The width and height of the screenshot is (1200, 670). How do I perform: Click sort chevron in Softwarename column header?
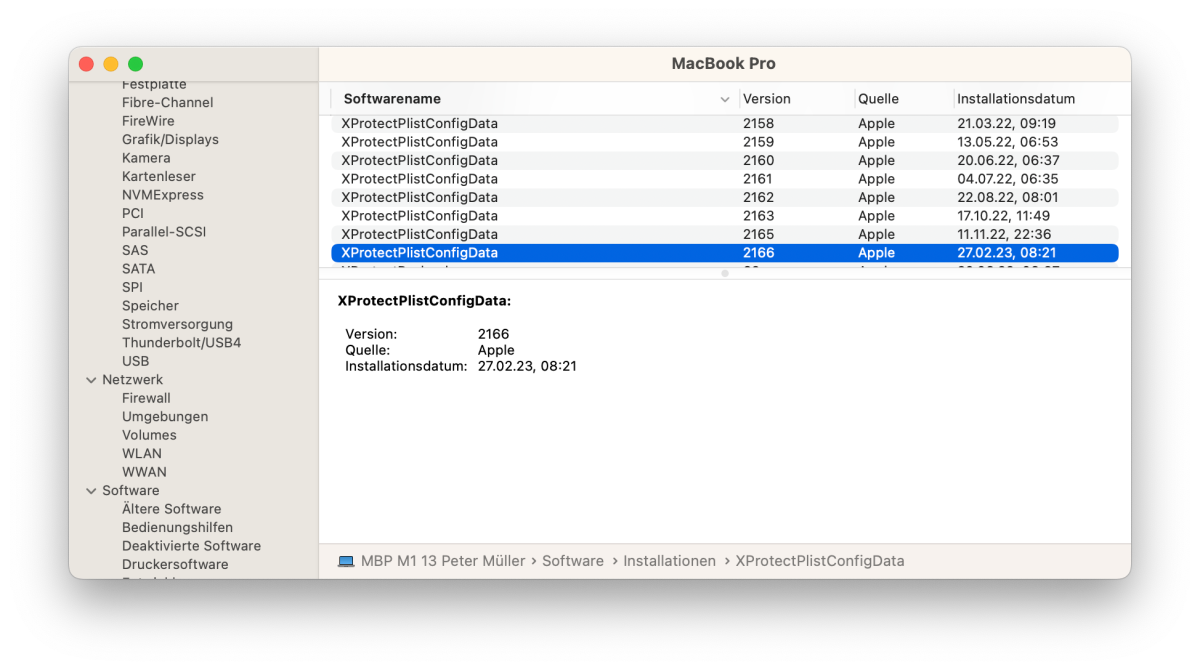pos(725,99)
